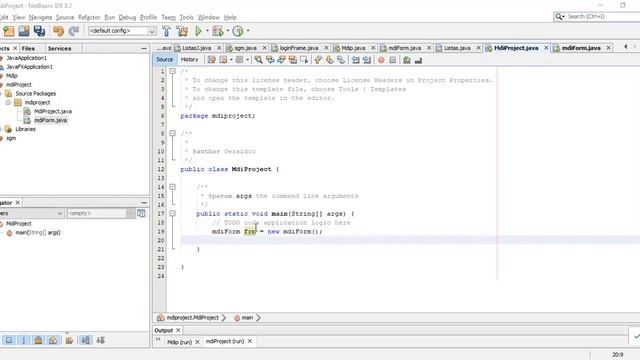The height and width of the screenshot is (360, 640).
Task: Select mdiForm.java in the project tree
Action: (51, 120)
